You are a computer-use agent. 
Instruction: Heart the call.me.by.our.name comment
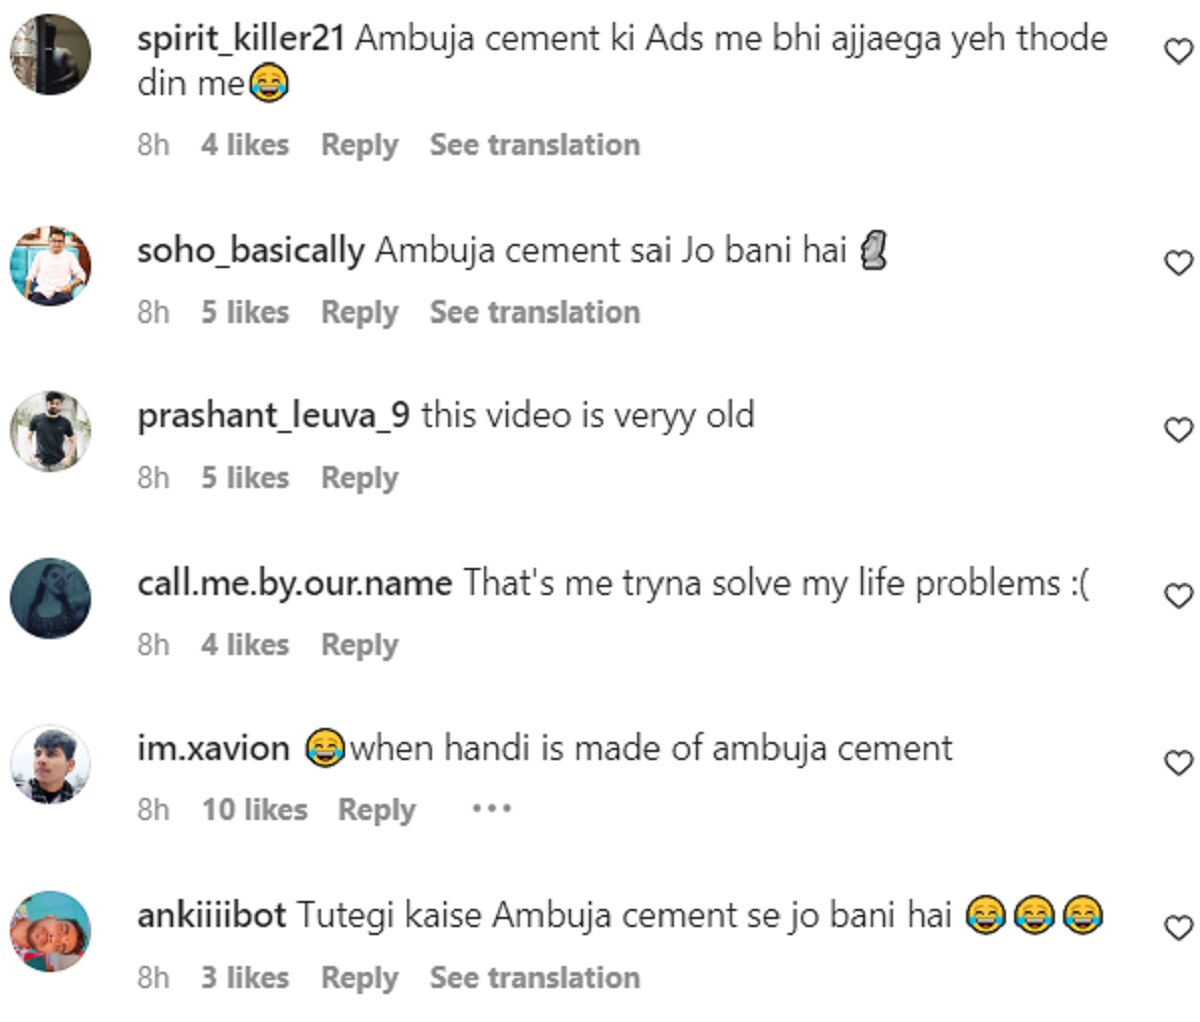(x=1180, y=596)
